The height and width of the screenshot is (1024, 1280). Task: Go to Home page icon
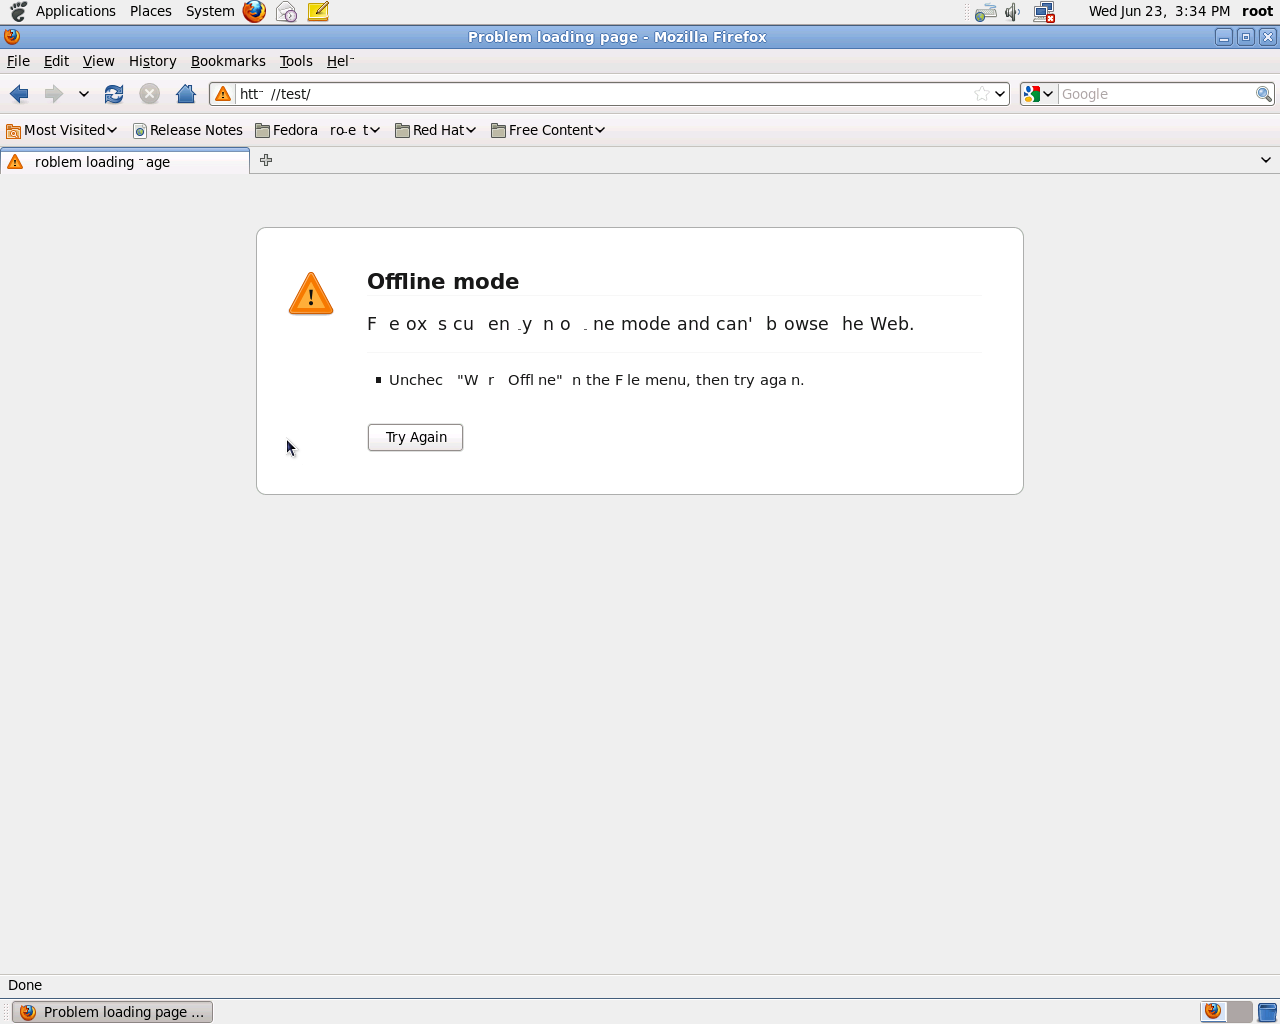[x=185, y=94]
